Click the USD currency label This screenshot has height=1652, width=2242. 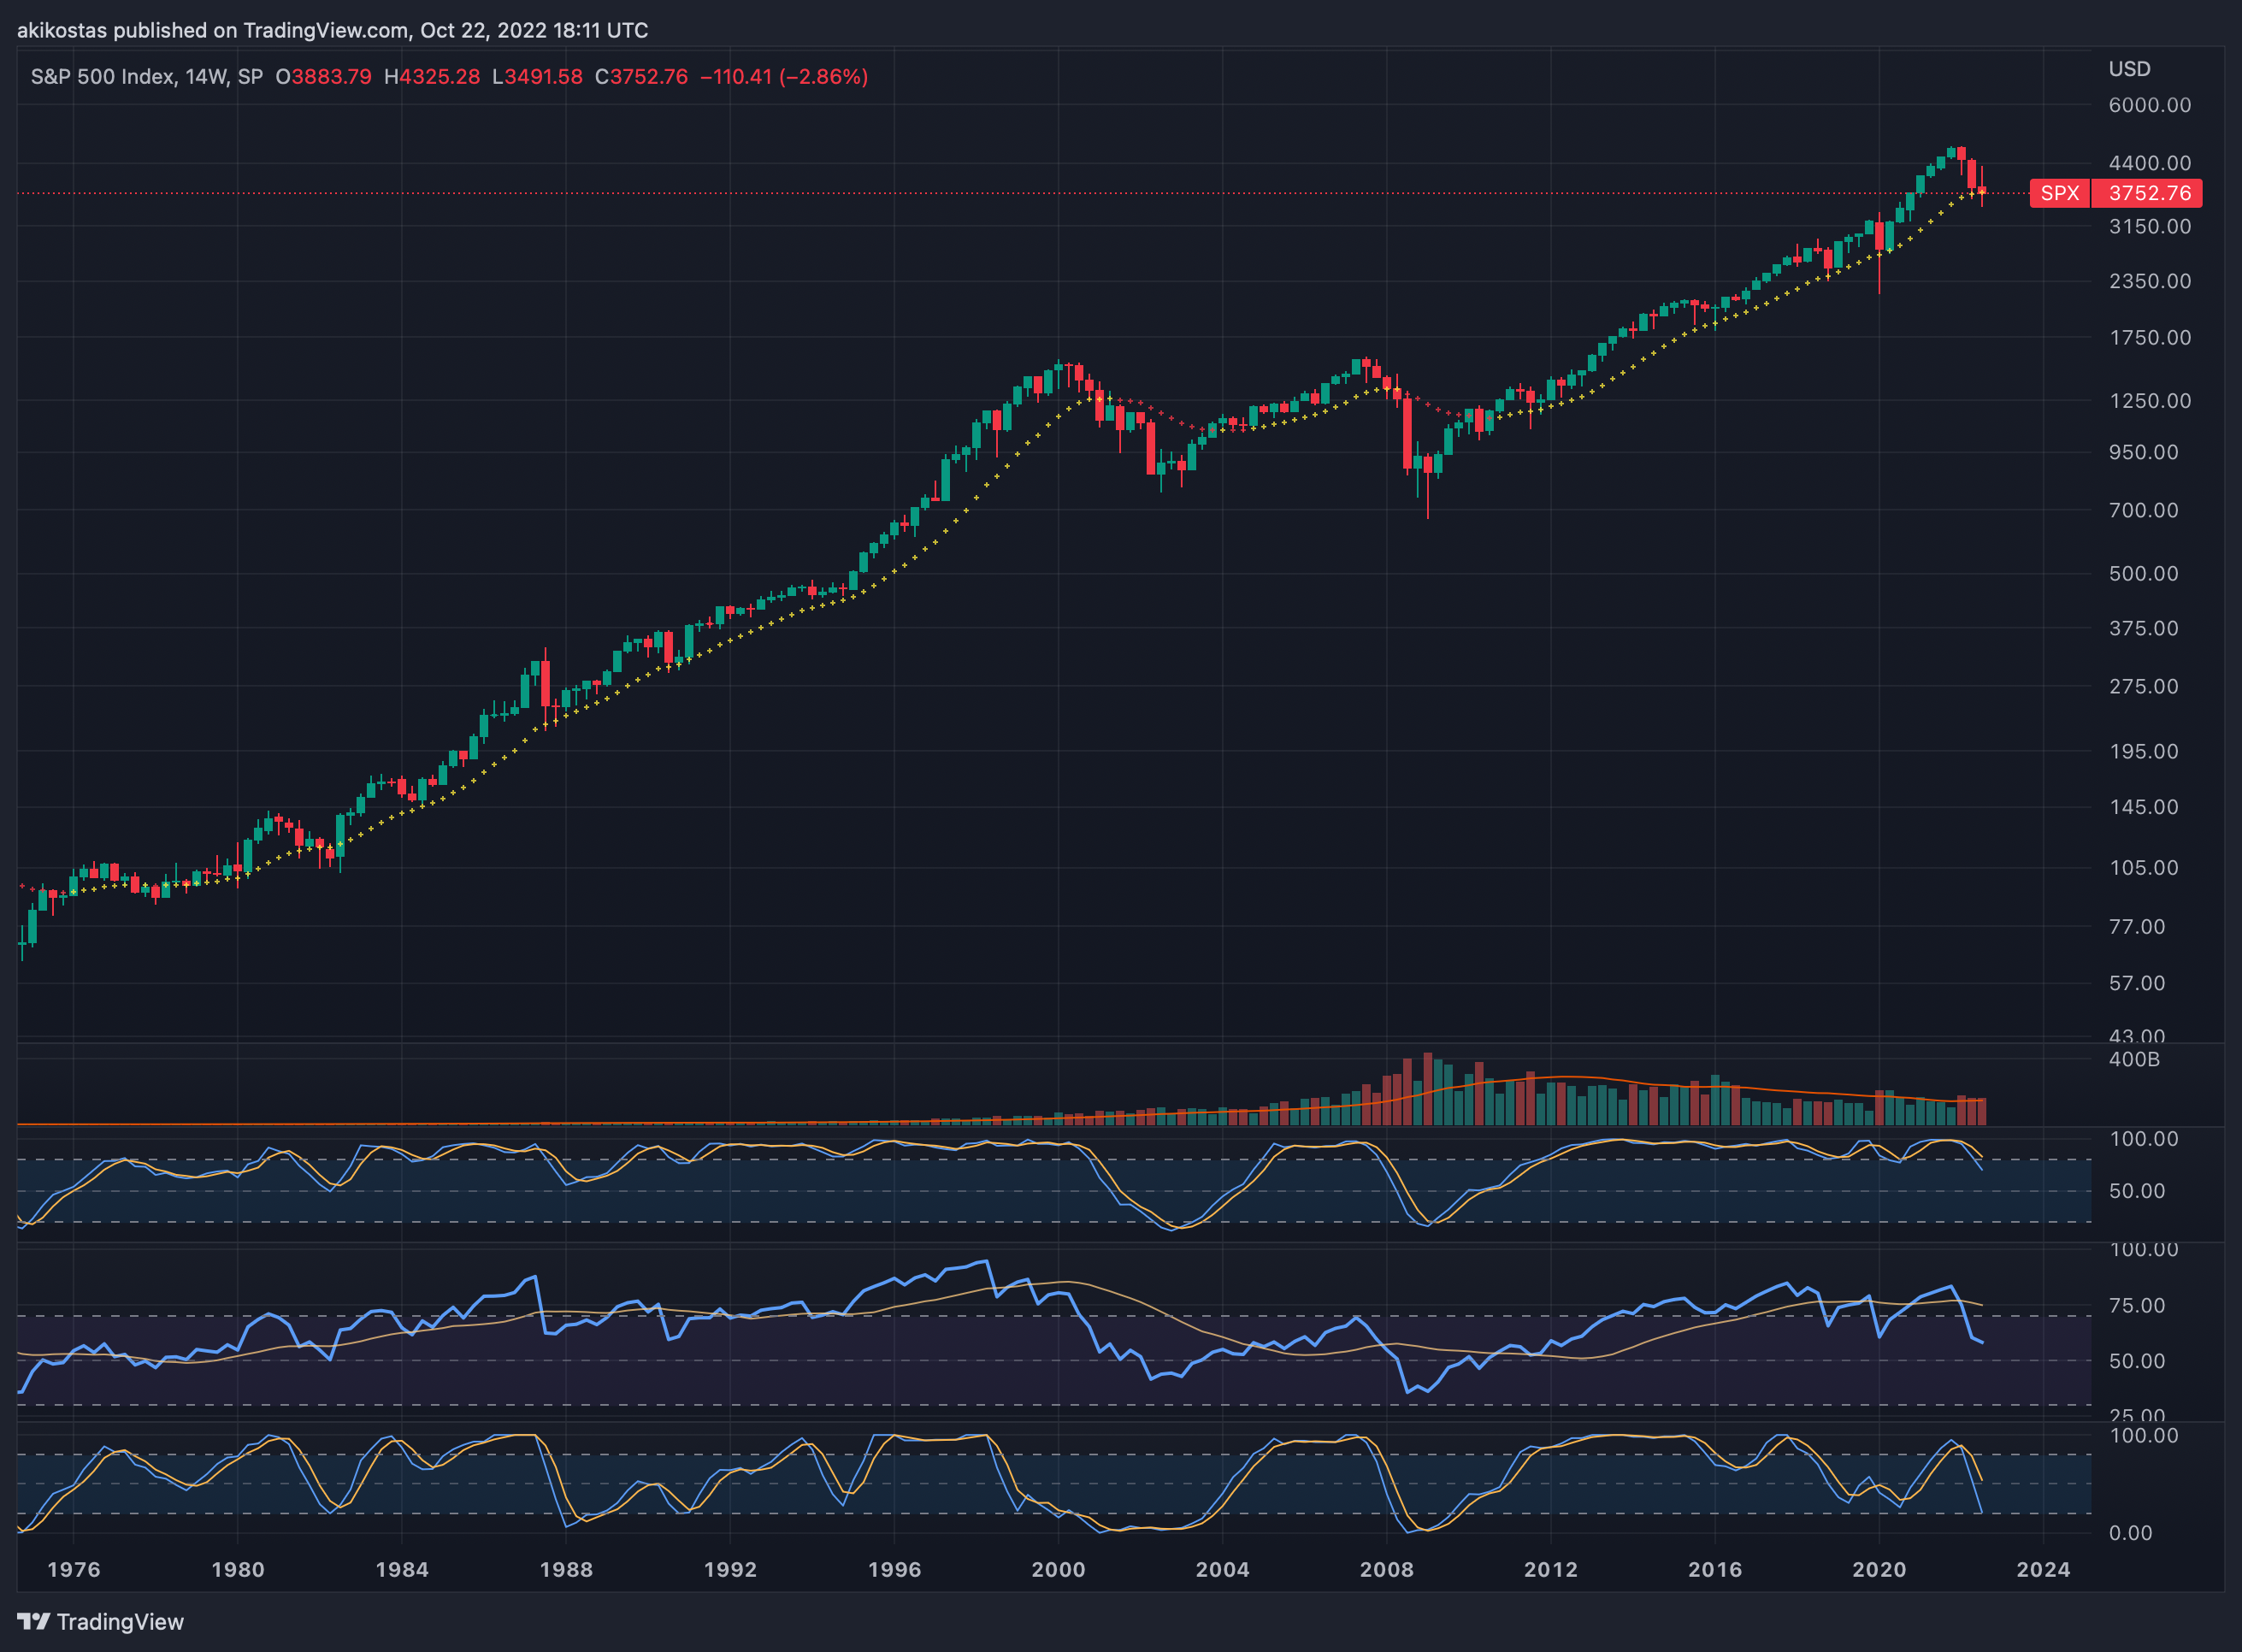pos(2129,69)
